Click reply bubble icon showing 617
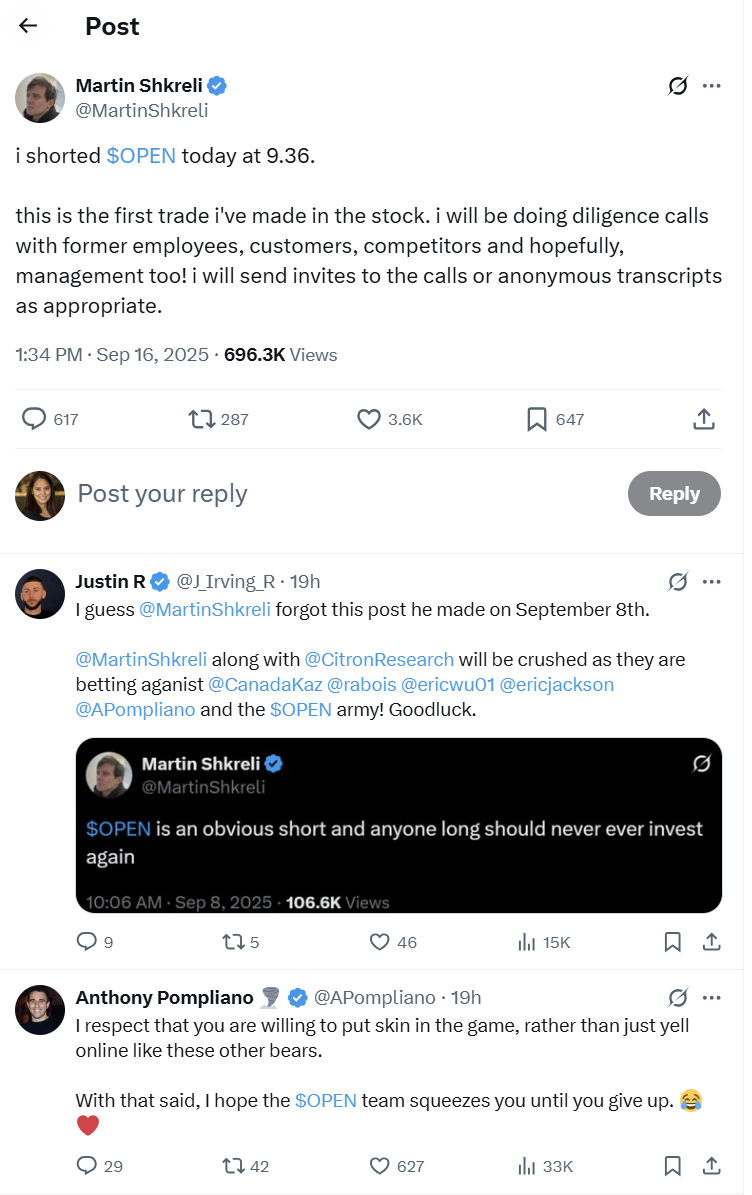The width and height of the screenshot is (752, 1195). click(34, 419)
